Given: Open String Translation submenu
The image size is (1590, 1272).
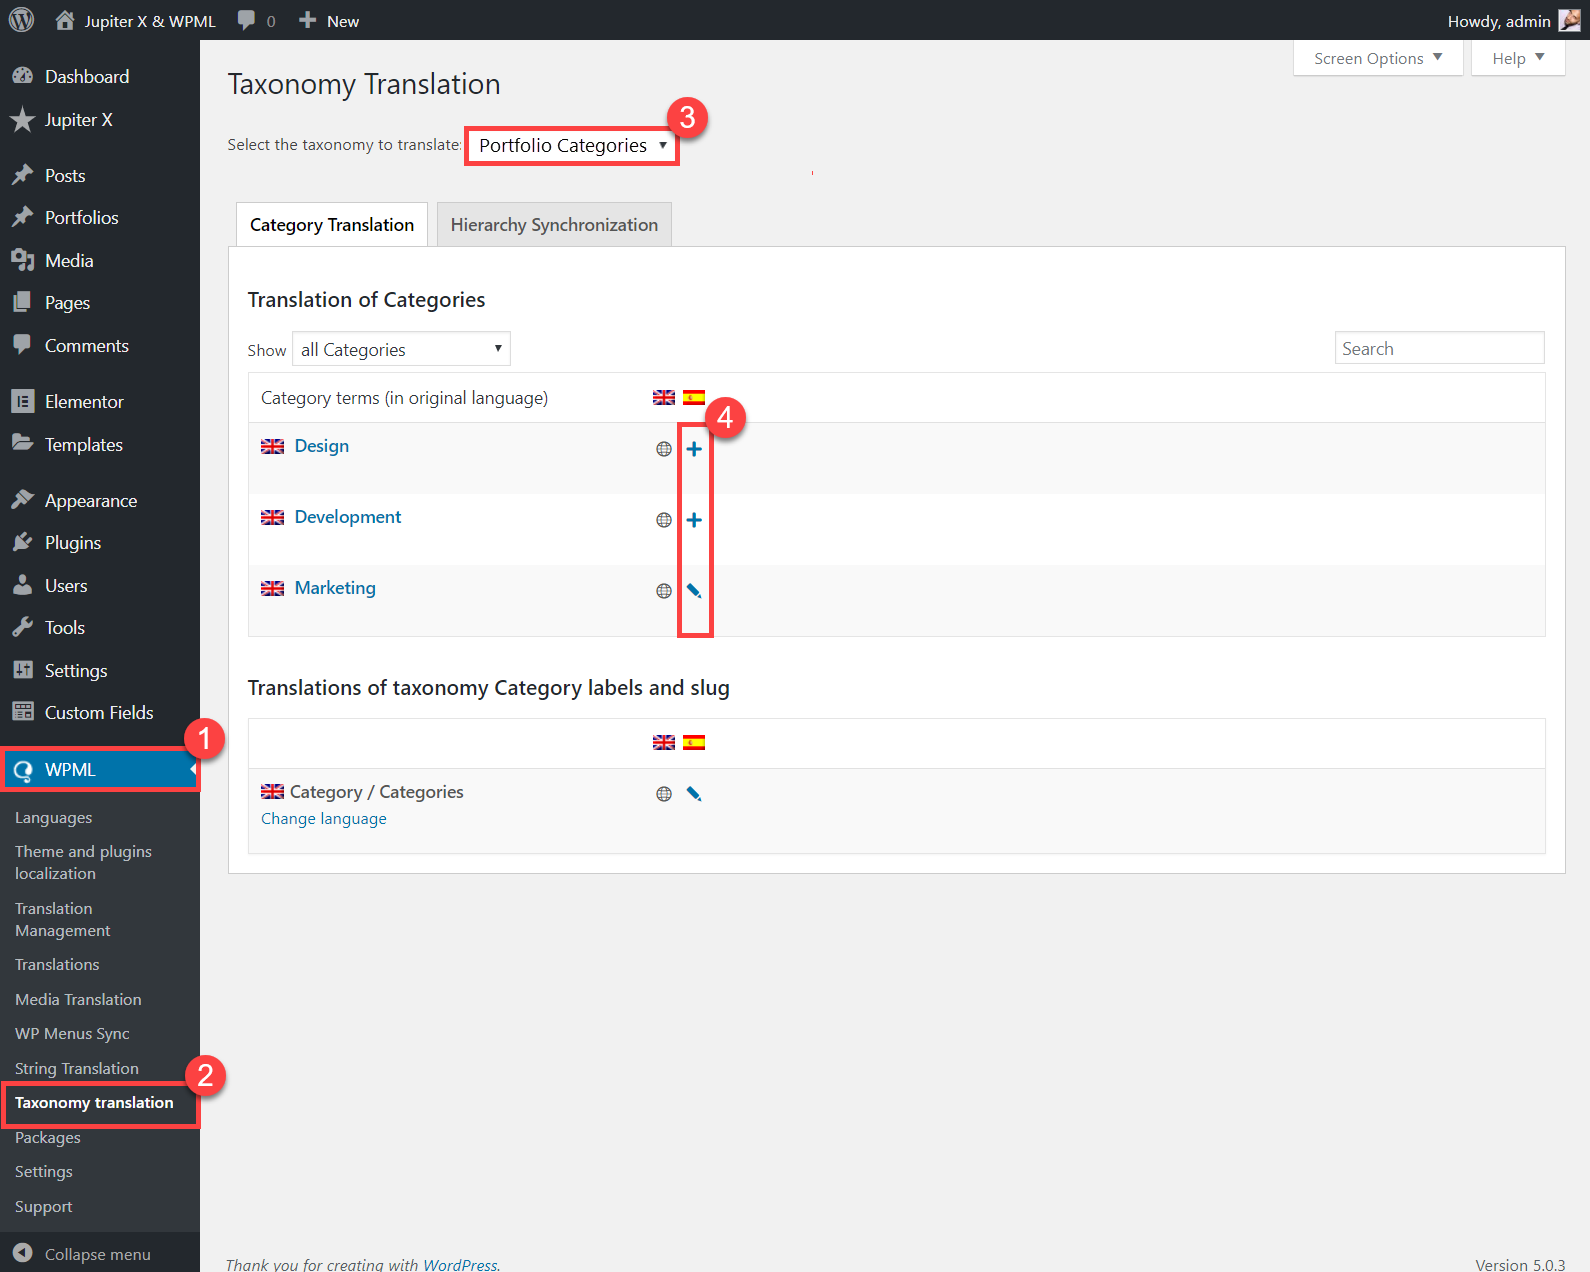Looking at the screenshot, I should tap(77, 1069).
